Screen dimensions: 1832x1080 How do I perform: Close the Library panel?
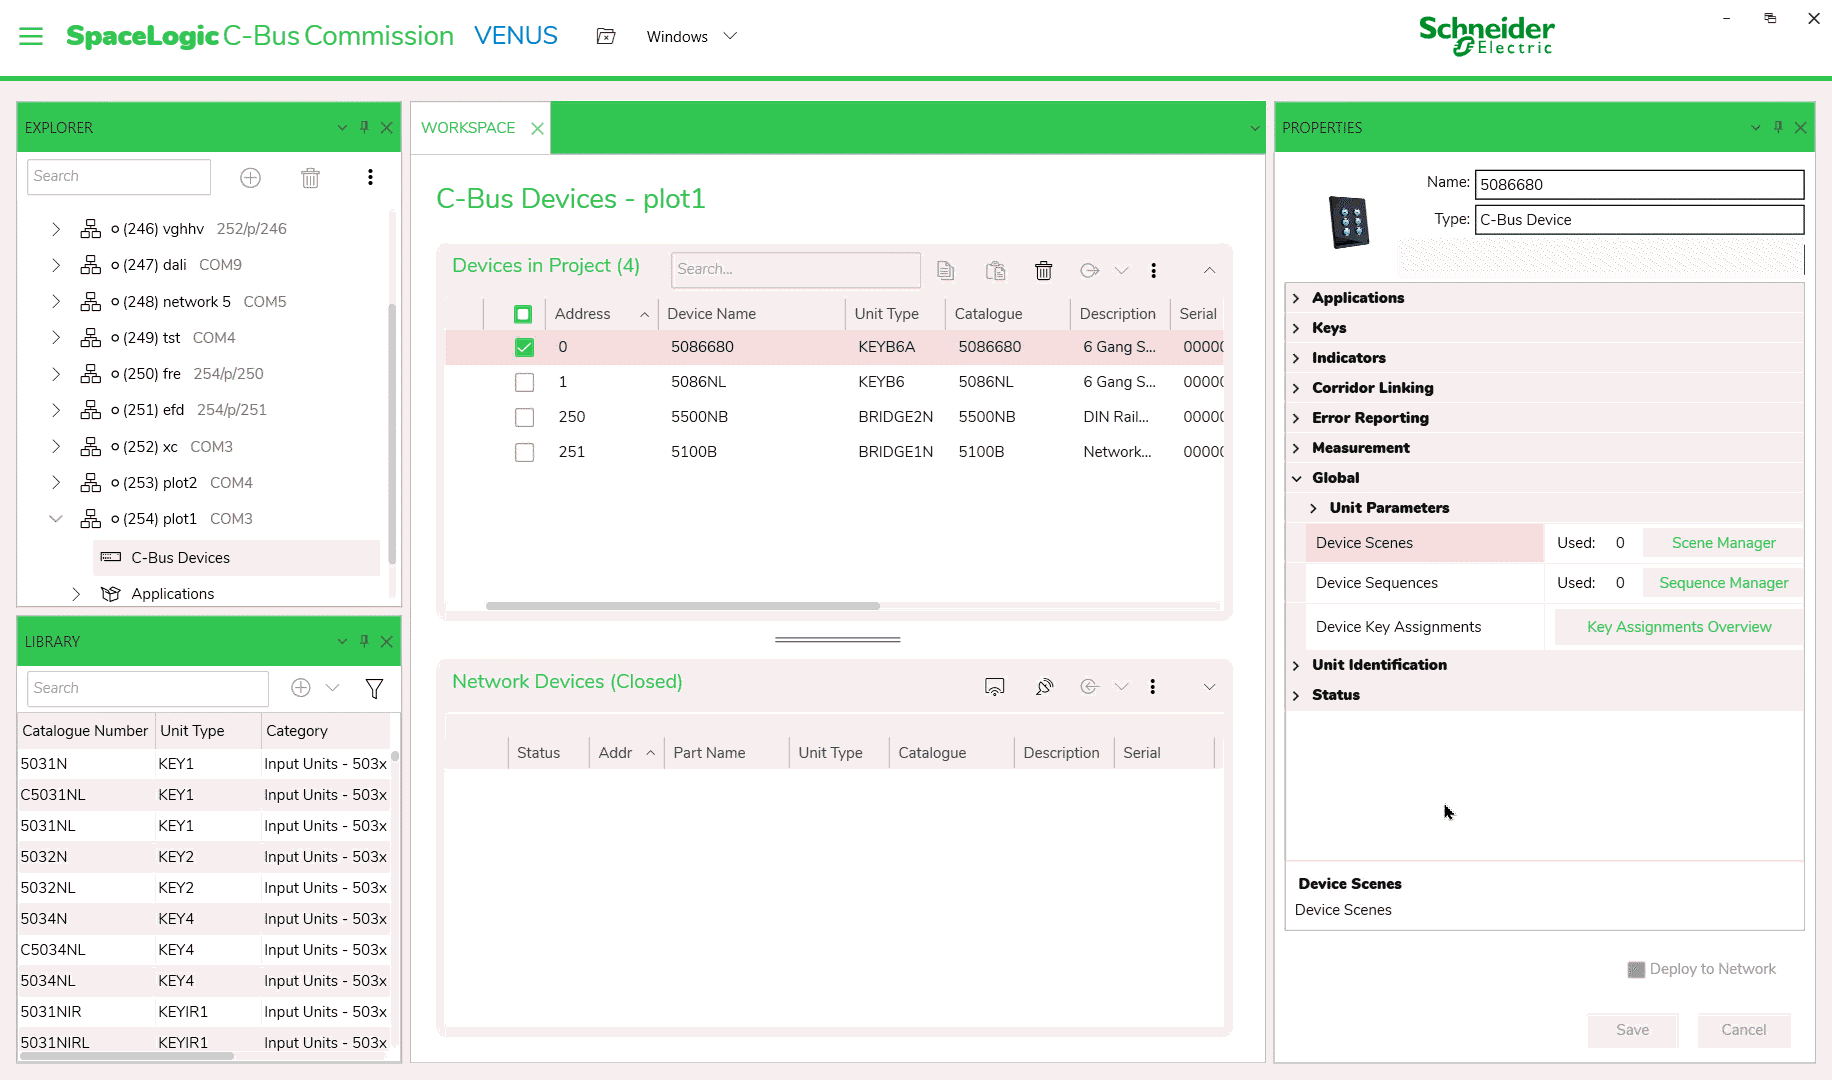(387, 641)
